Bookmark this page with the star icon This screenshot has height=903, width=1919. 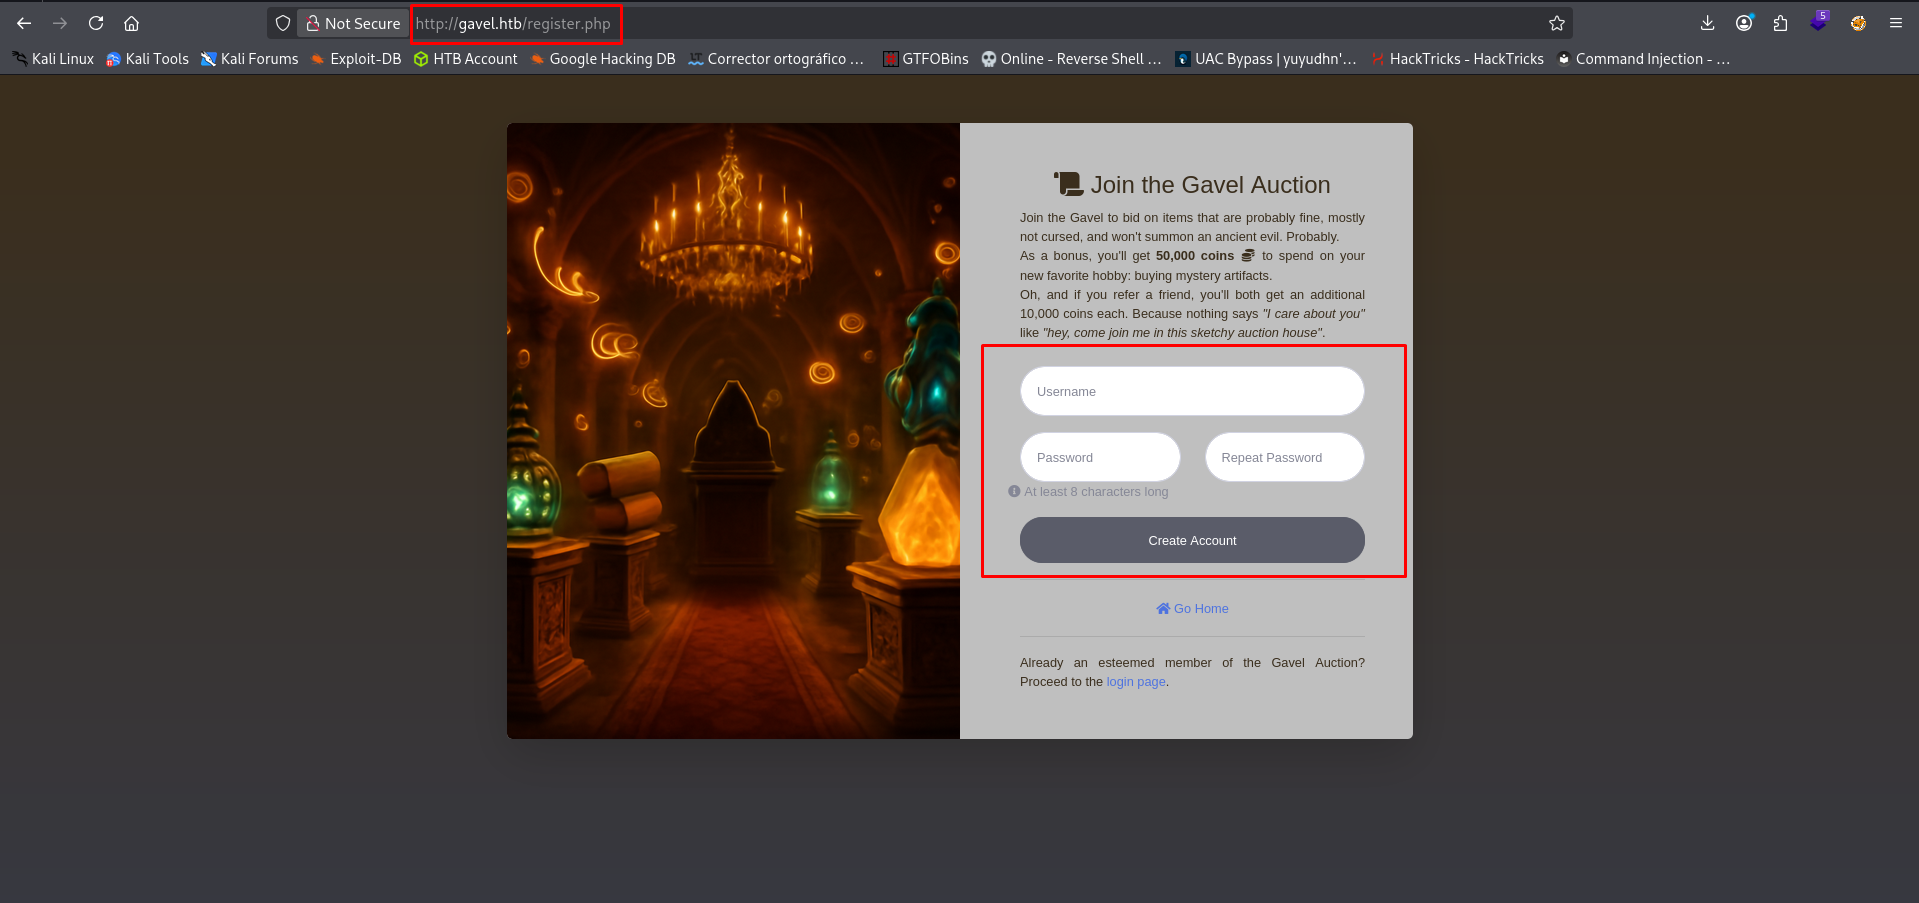(x=1556, y=23)
